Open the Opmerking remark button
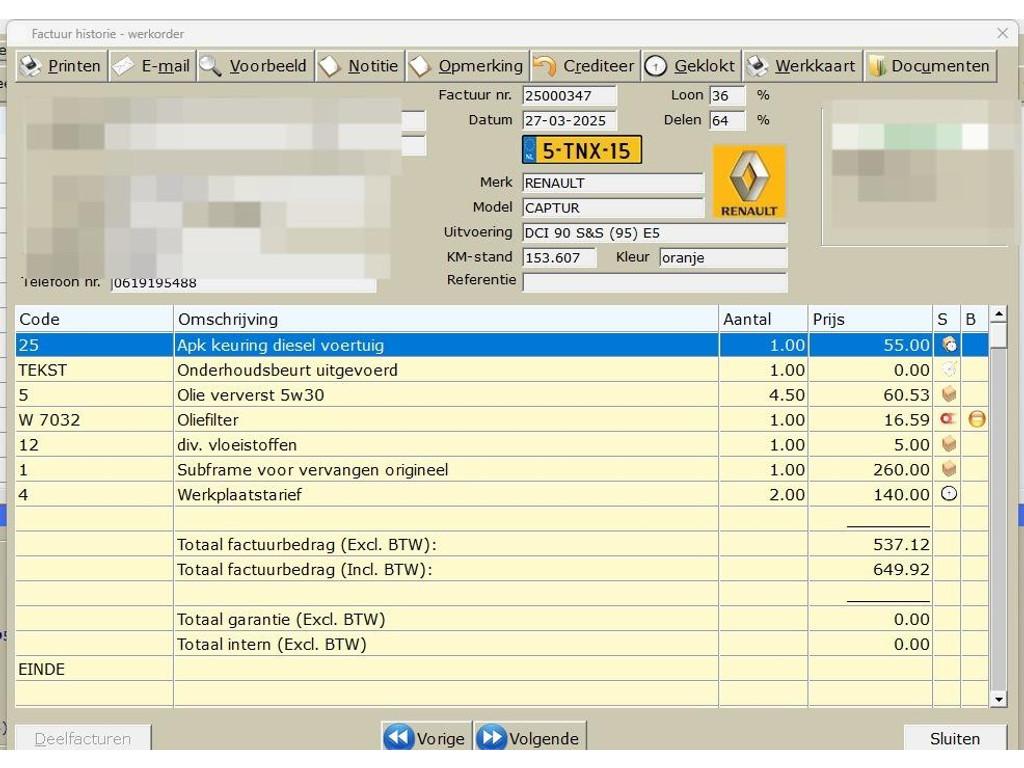This screenshot has height=768, width=1024. (467, 66)
